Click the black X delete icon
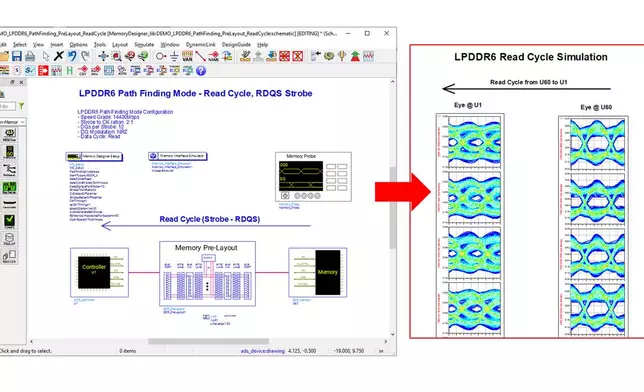Screen dimensions: 644x392 [x=59, y=56]
